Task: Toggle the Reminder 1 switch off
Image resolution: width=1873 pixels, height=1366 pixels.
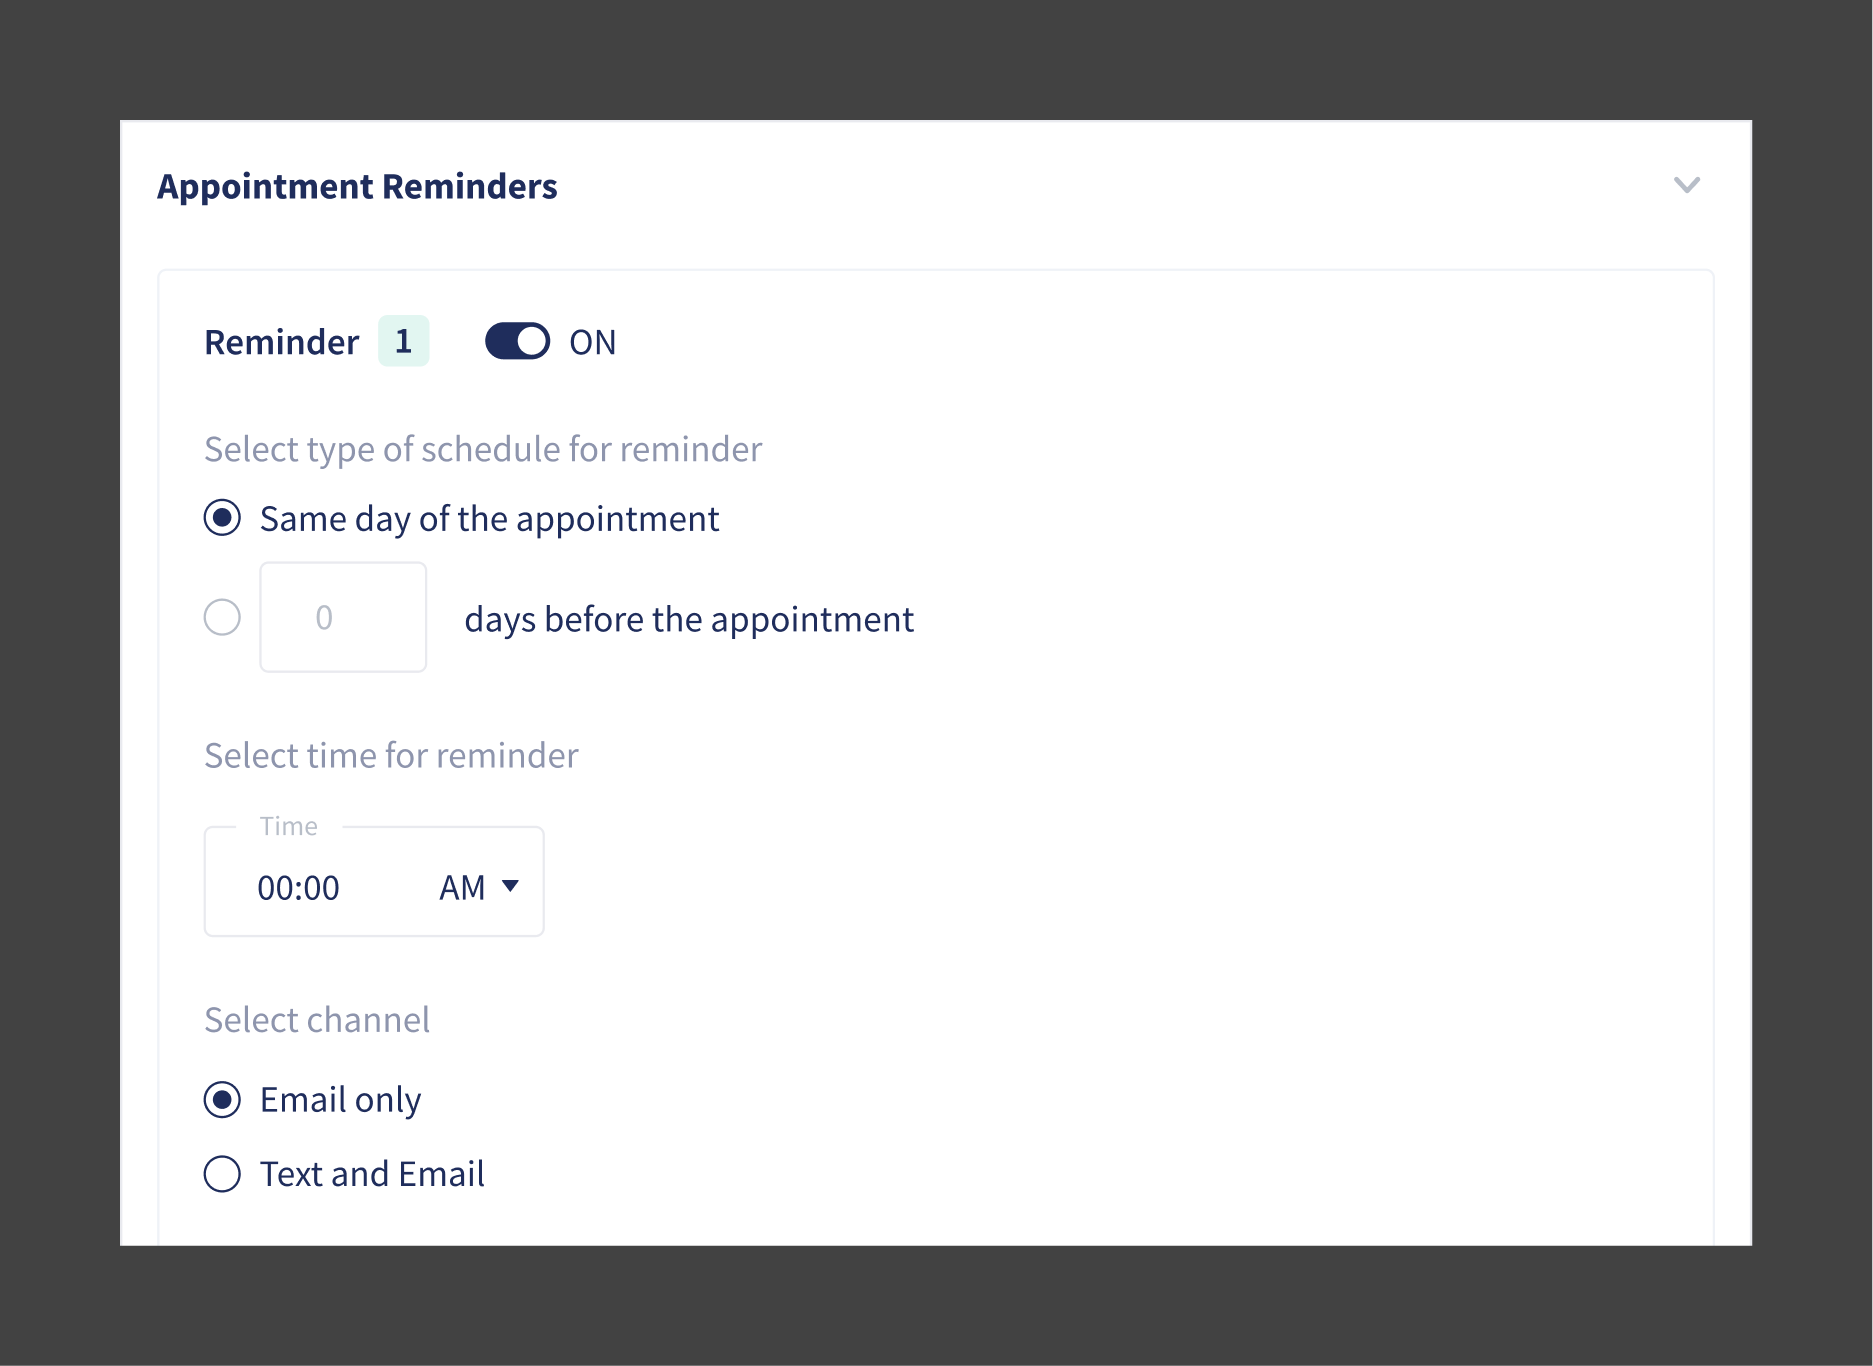Action: pos(517,341)
